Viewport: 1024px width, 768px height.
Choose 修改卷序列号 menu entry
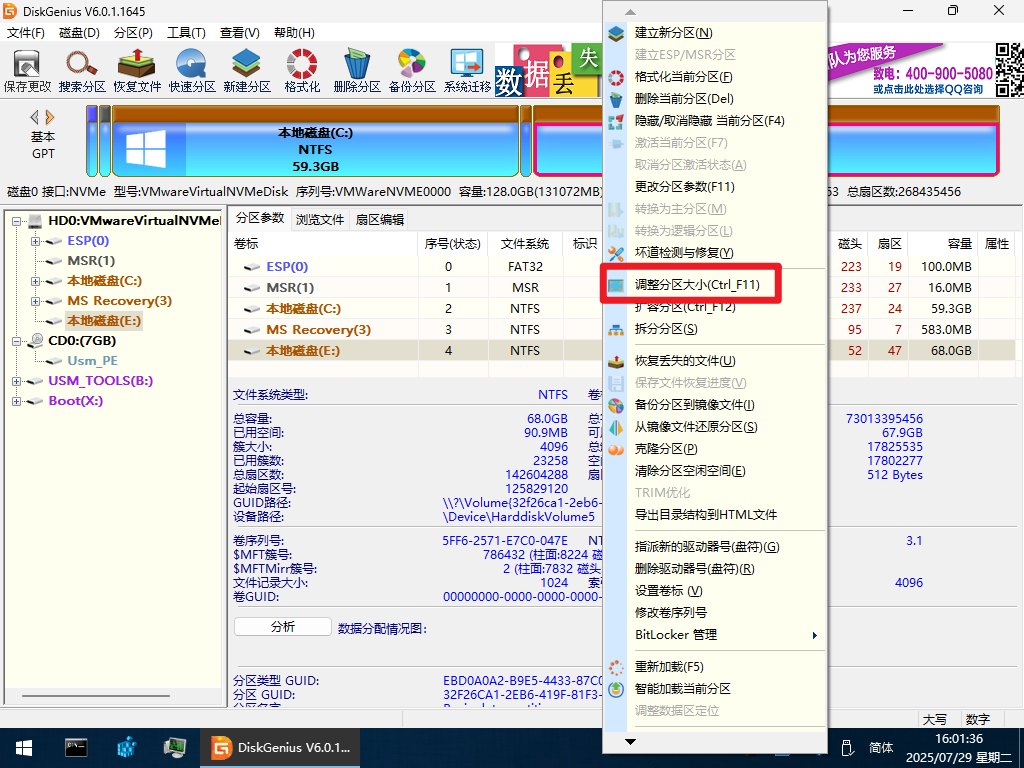tap(671, 613)
